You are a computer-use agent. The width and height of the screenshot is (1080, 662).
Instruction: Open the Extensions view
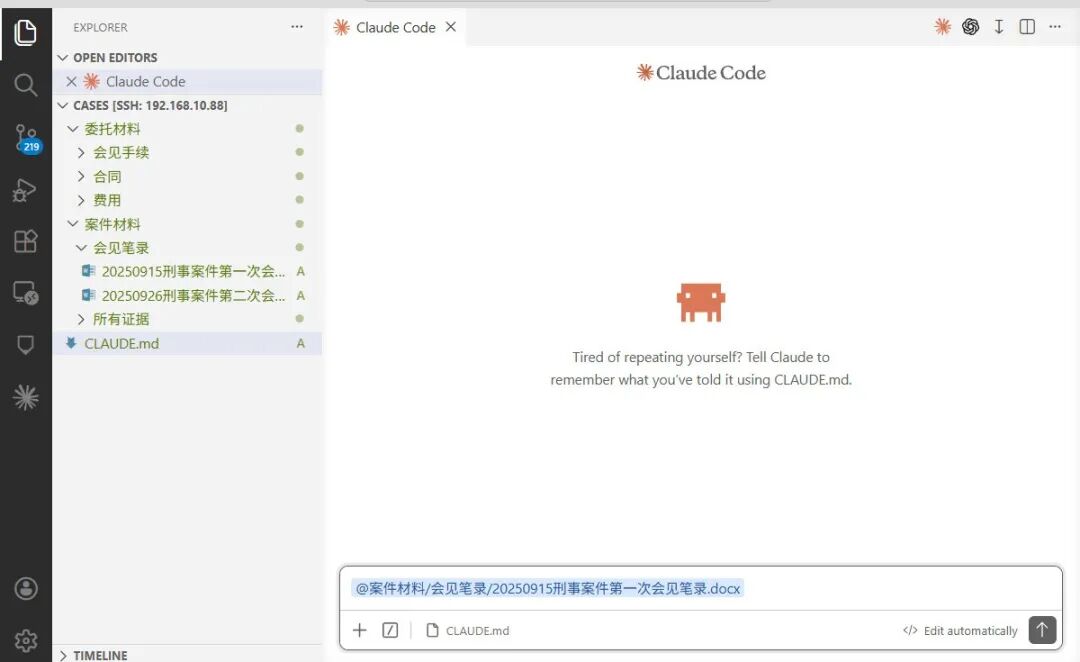click(x=25, y=241)
